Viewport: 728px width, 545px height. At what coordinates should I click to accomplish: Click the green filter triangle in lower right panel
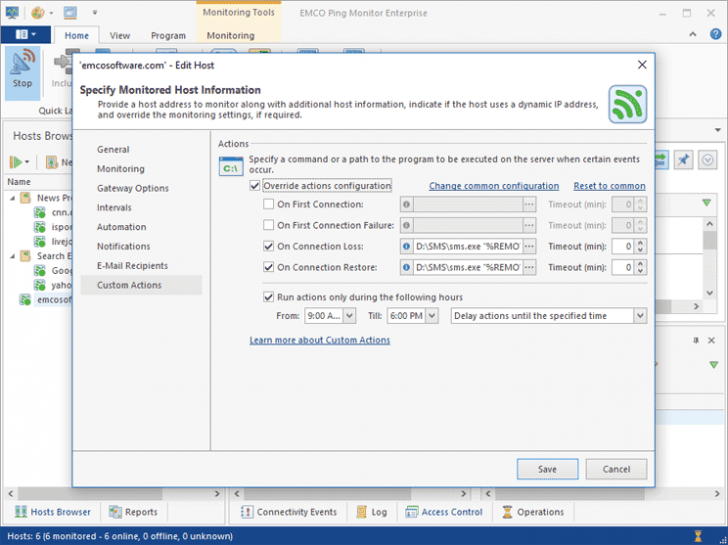click(x=714, y=365)
